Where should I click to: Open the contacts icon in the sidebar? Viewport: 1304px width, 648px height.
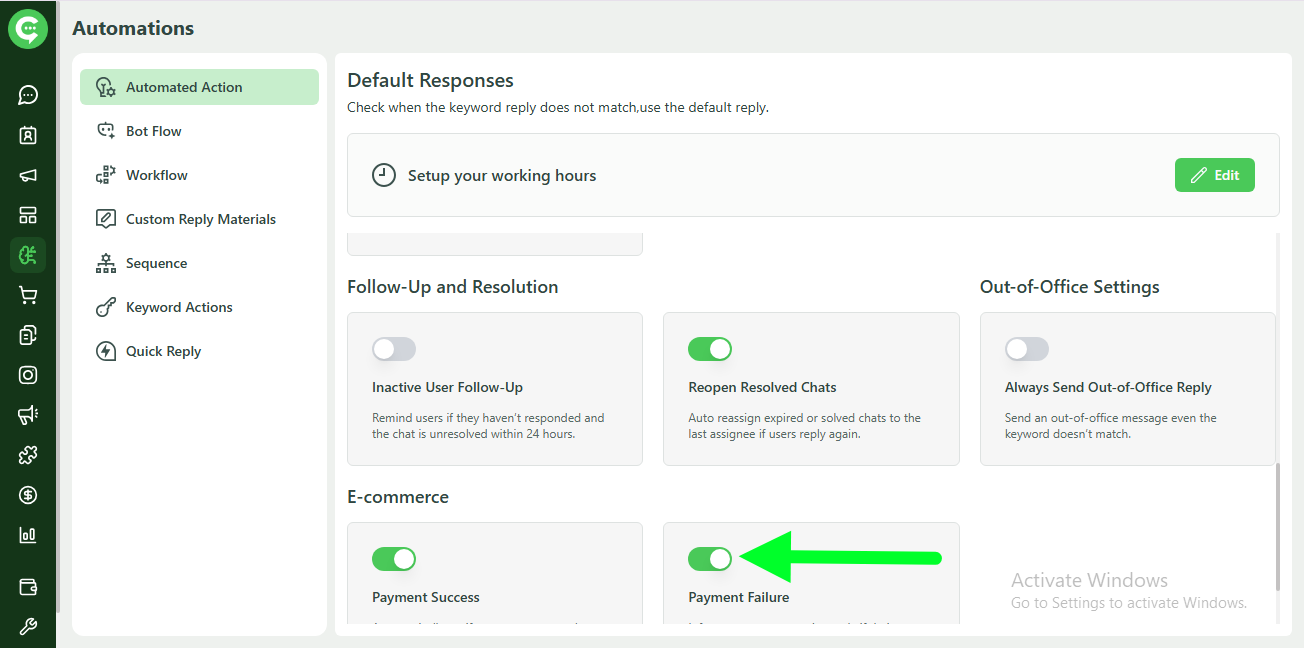tap(28, 135)
